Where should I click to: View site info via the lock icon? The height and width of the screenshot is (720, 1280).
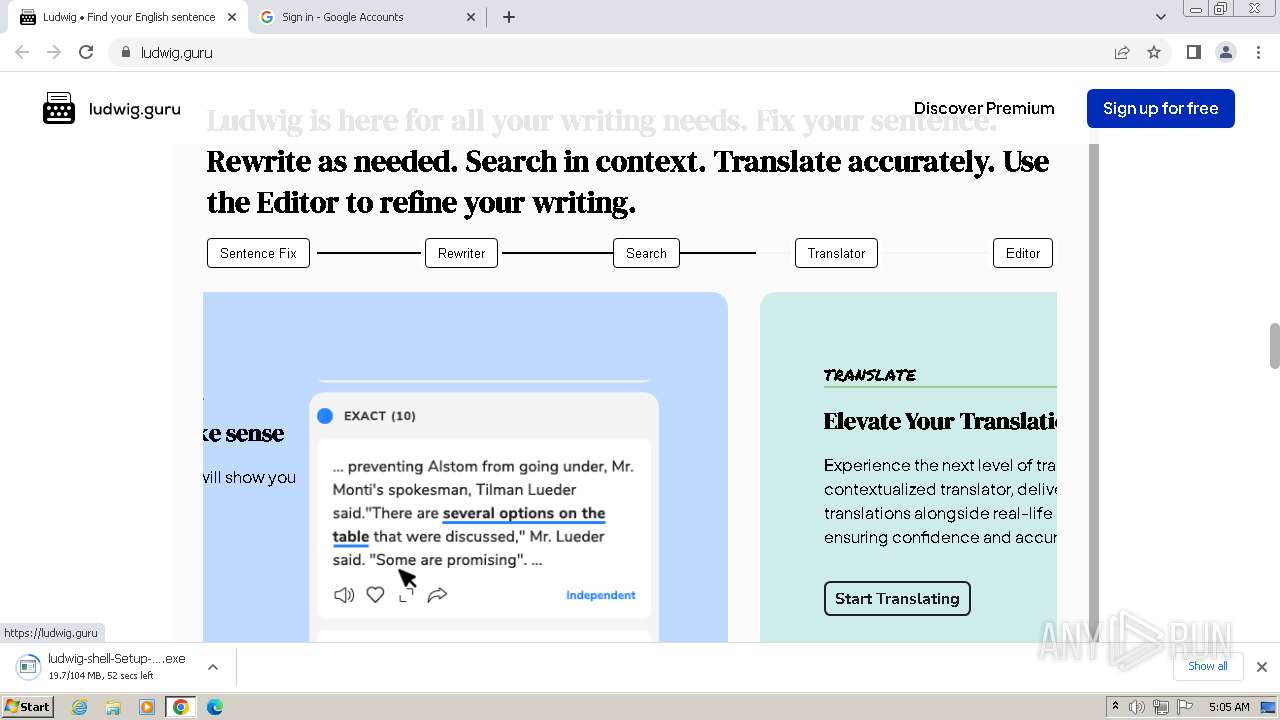[125, 52]
